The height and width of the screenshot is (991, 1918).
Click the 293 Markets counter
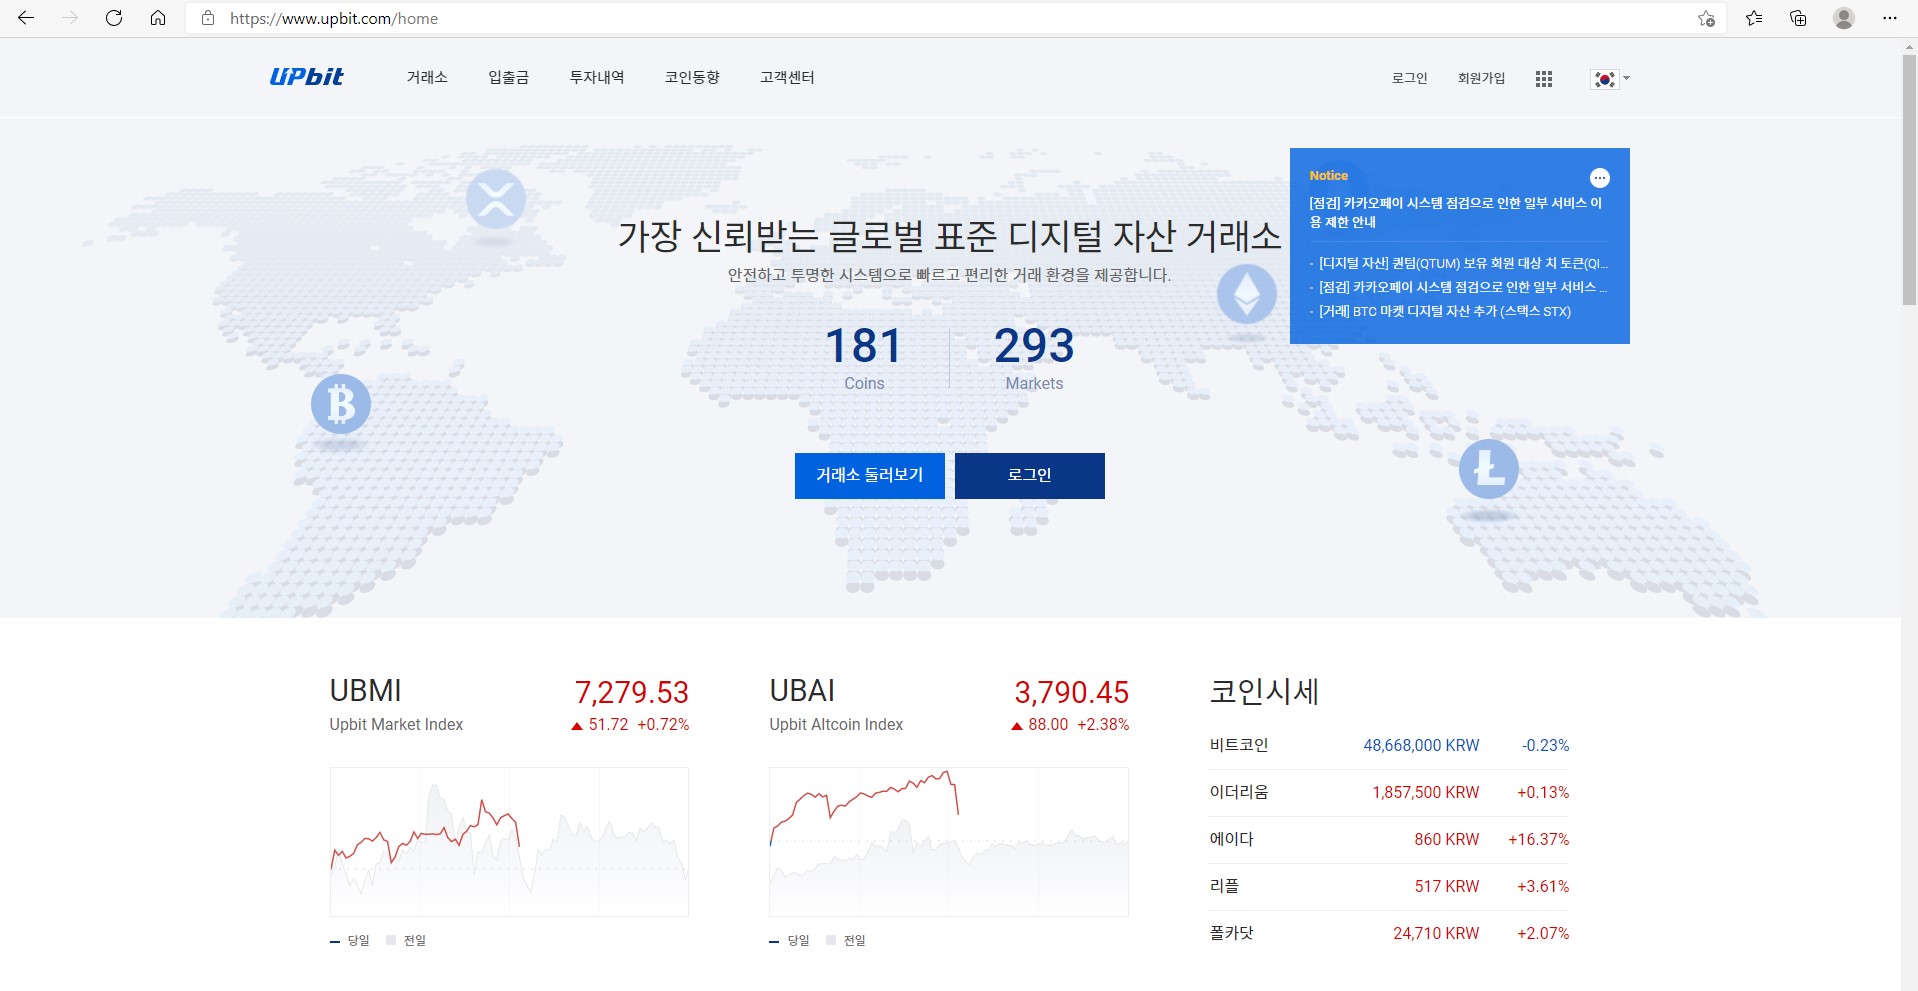(1034, 357)
